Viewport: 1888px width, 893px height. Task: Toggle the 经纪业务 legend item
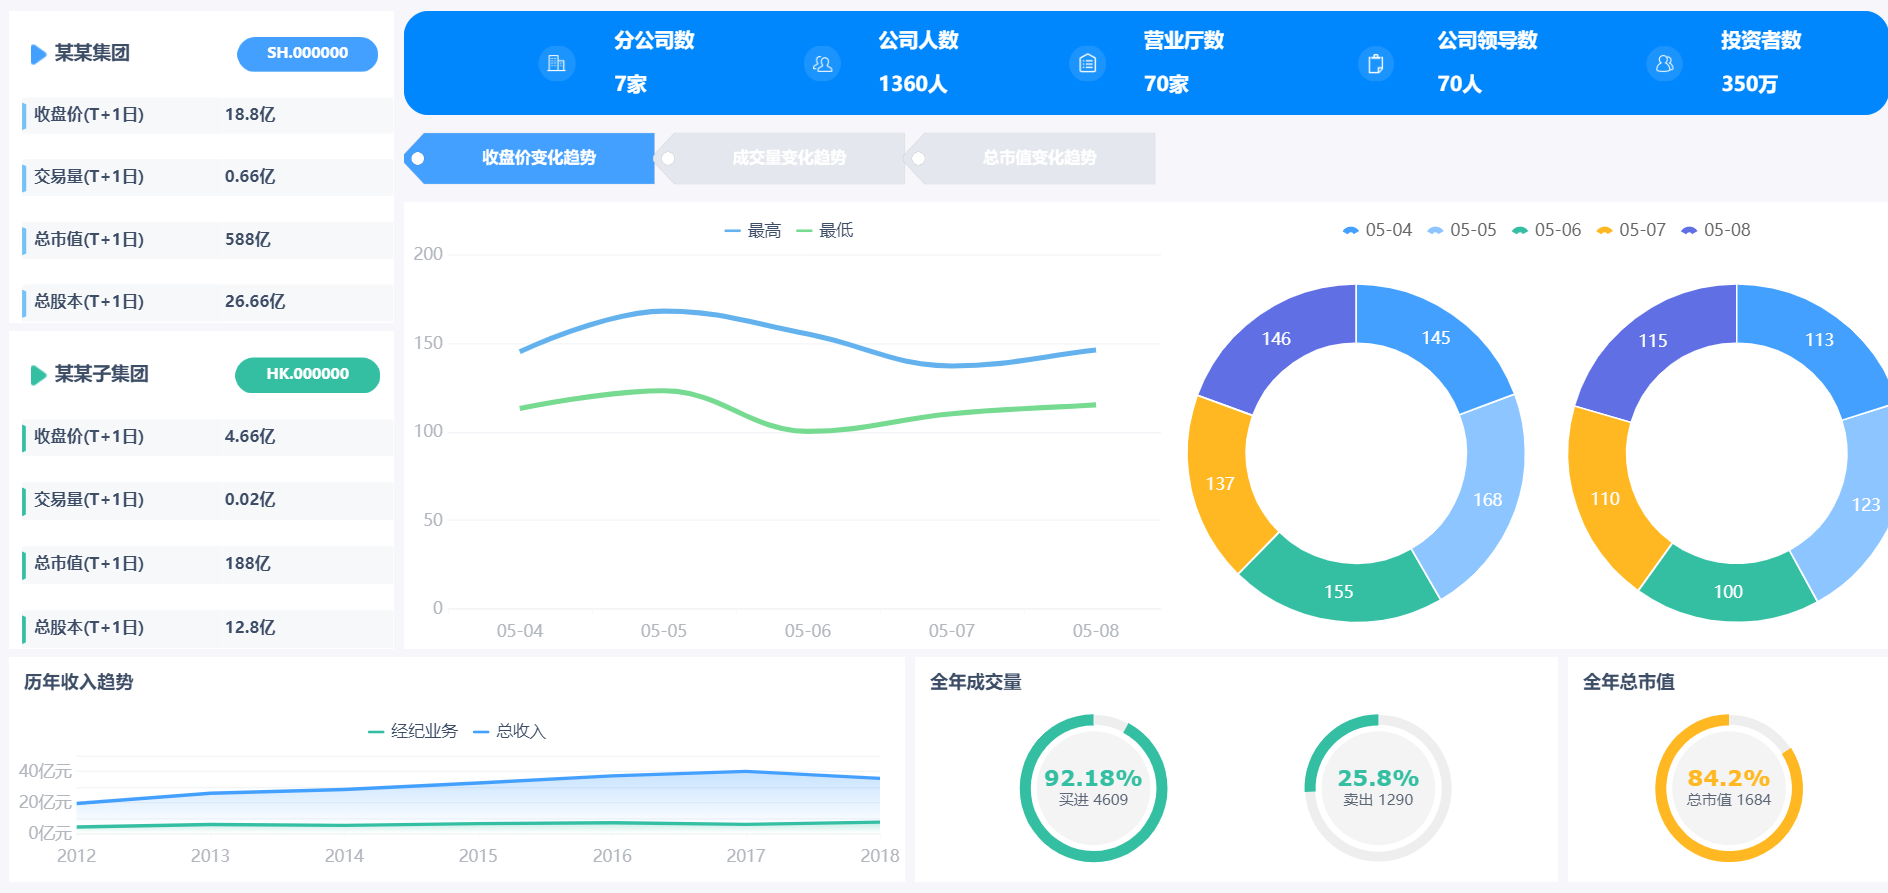tap(413, 732)
